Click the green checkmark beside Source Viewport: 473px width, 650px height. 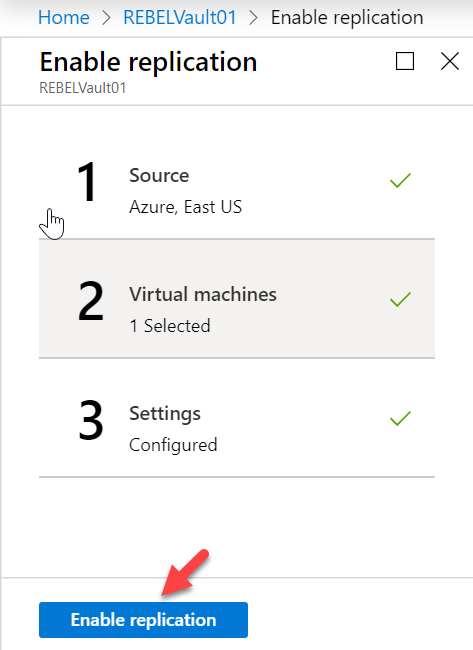click(x=400, y=180)
